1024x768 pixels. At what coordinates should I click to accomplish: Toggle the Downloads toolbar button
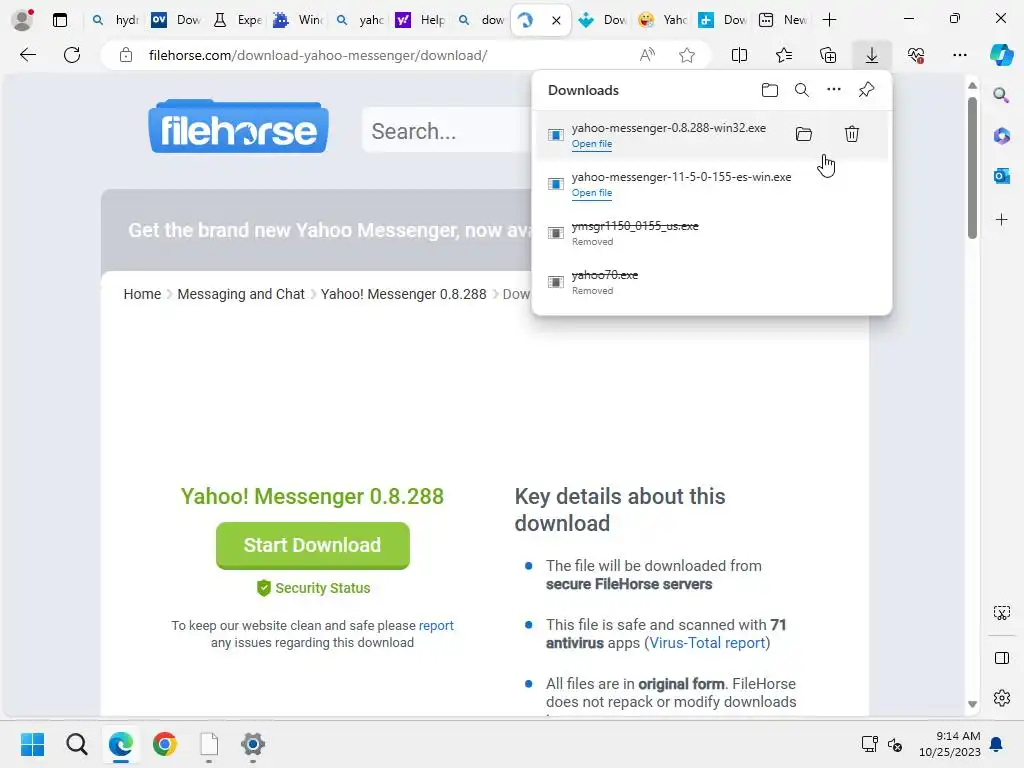872,56
